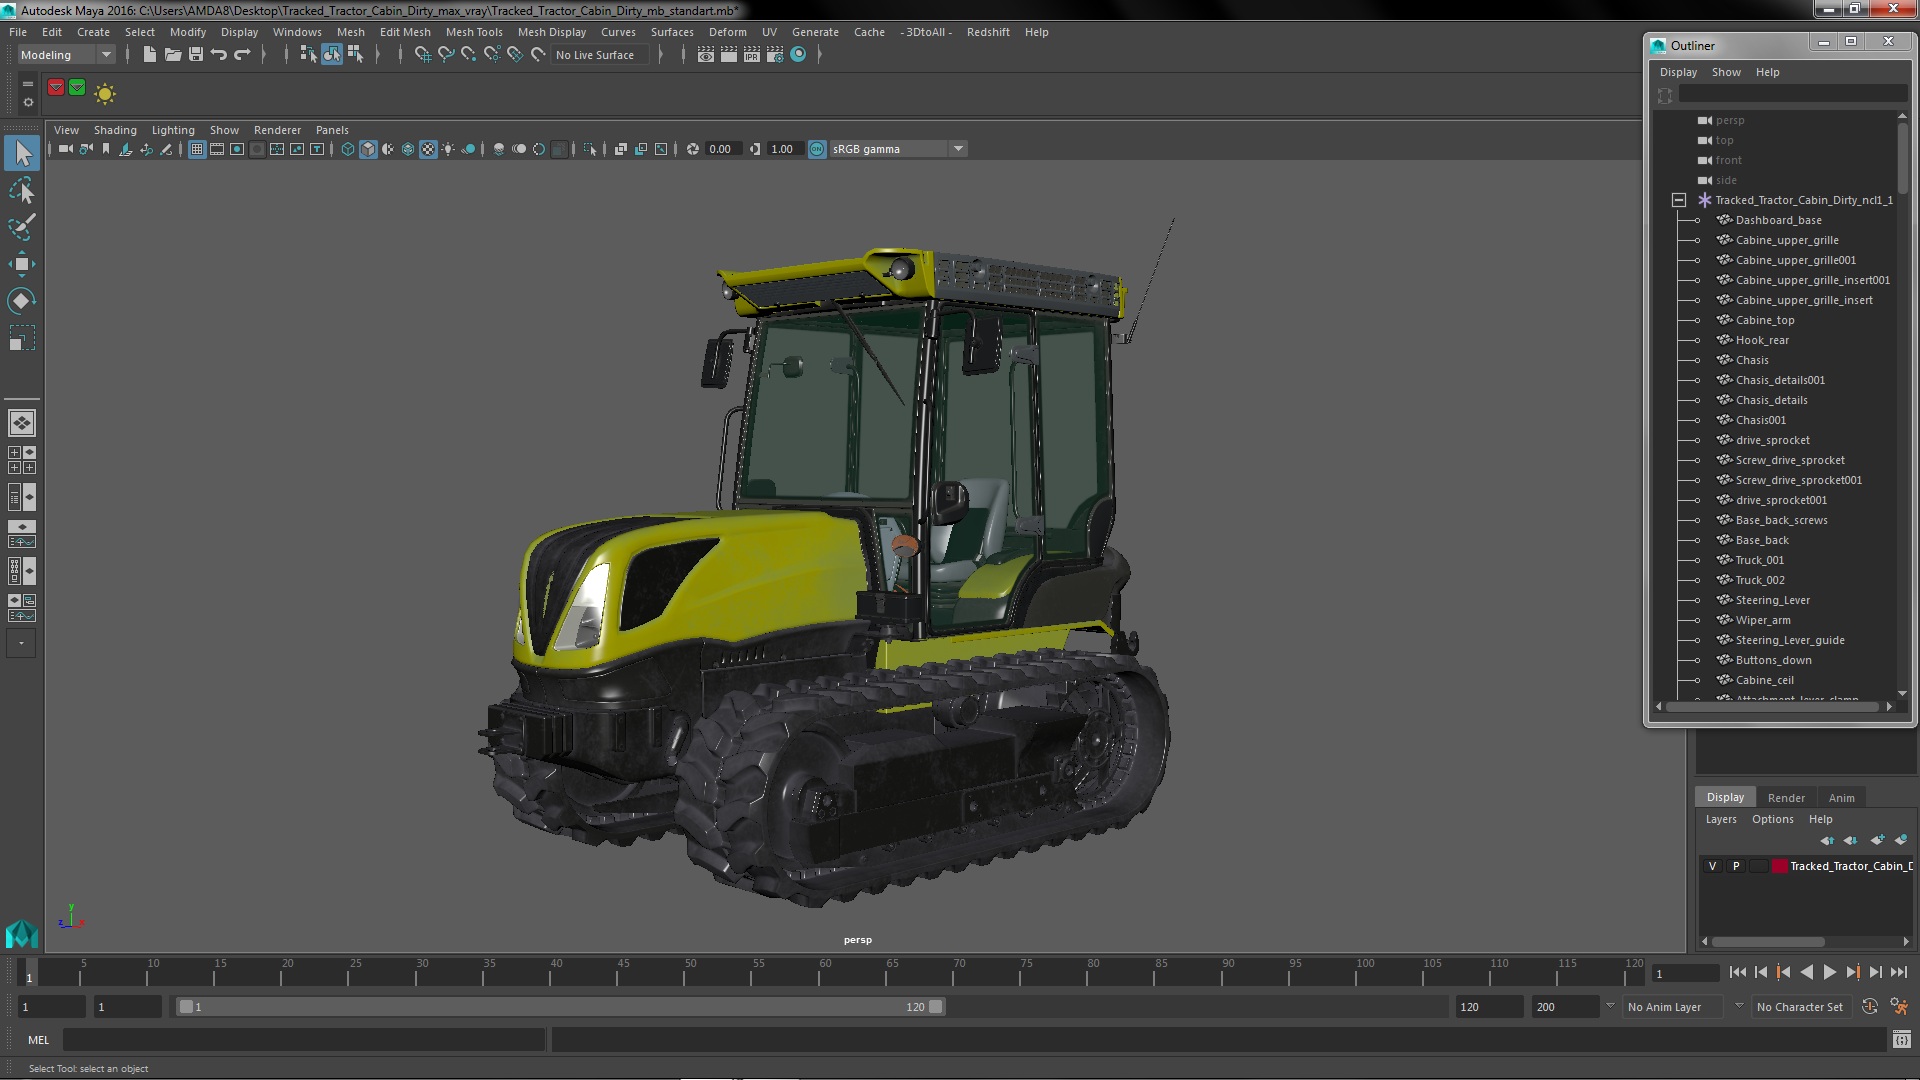1920x1080 pixels.
Task: Toggle wireframe display in viewport
Action: coord(347,149)
